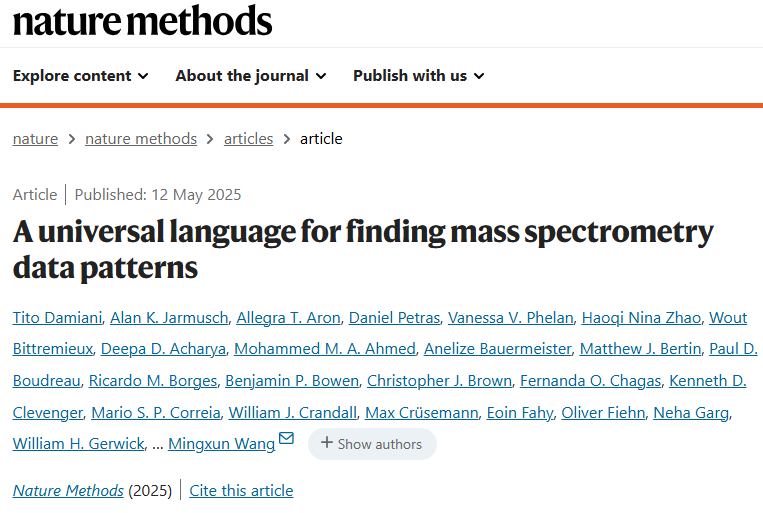Image resolution: width=763 pixels, height=513 pixels.
Task: View corresponding author Mingxun Wang
Action: [x=221, y=444]
